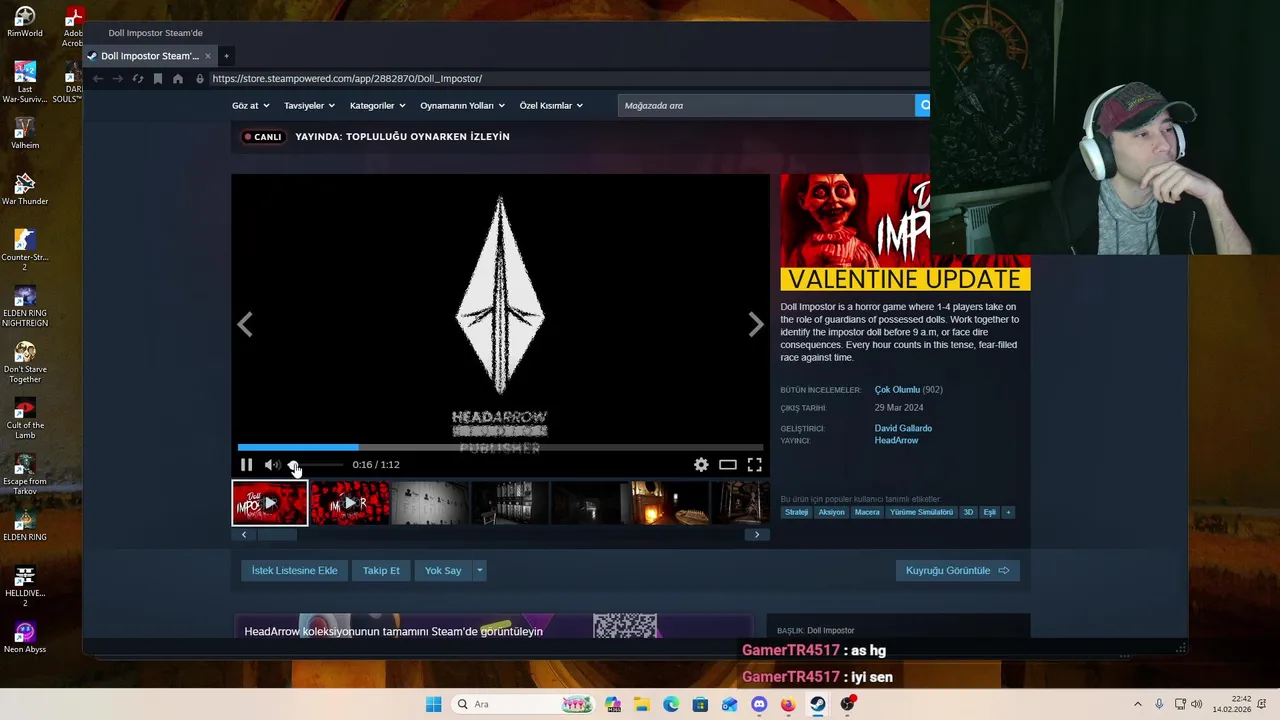The image size is (1280, 720).
Task: Click the bookmark icon in the toolbar
Action: tap(158, 79)
